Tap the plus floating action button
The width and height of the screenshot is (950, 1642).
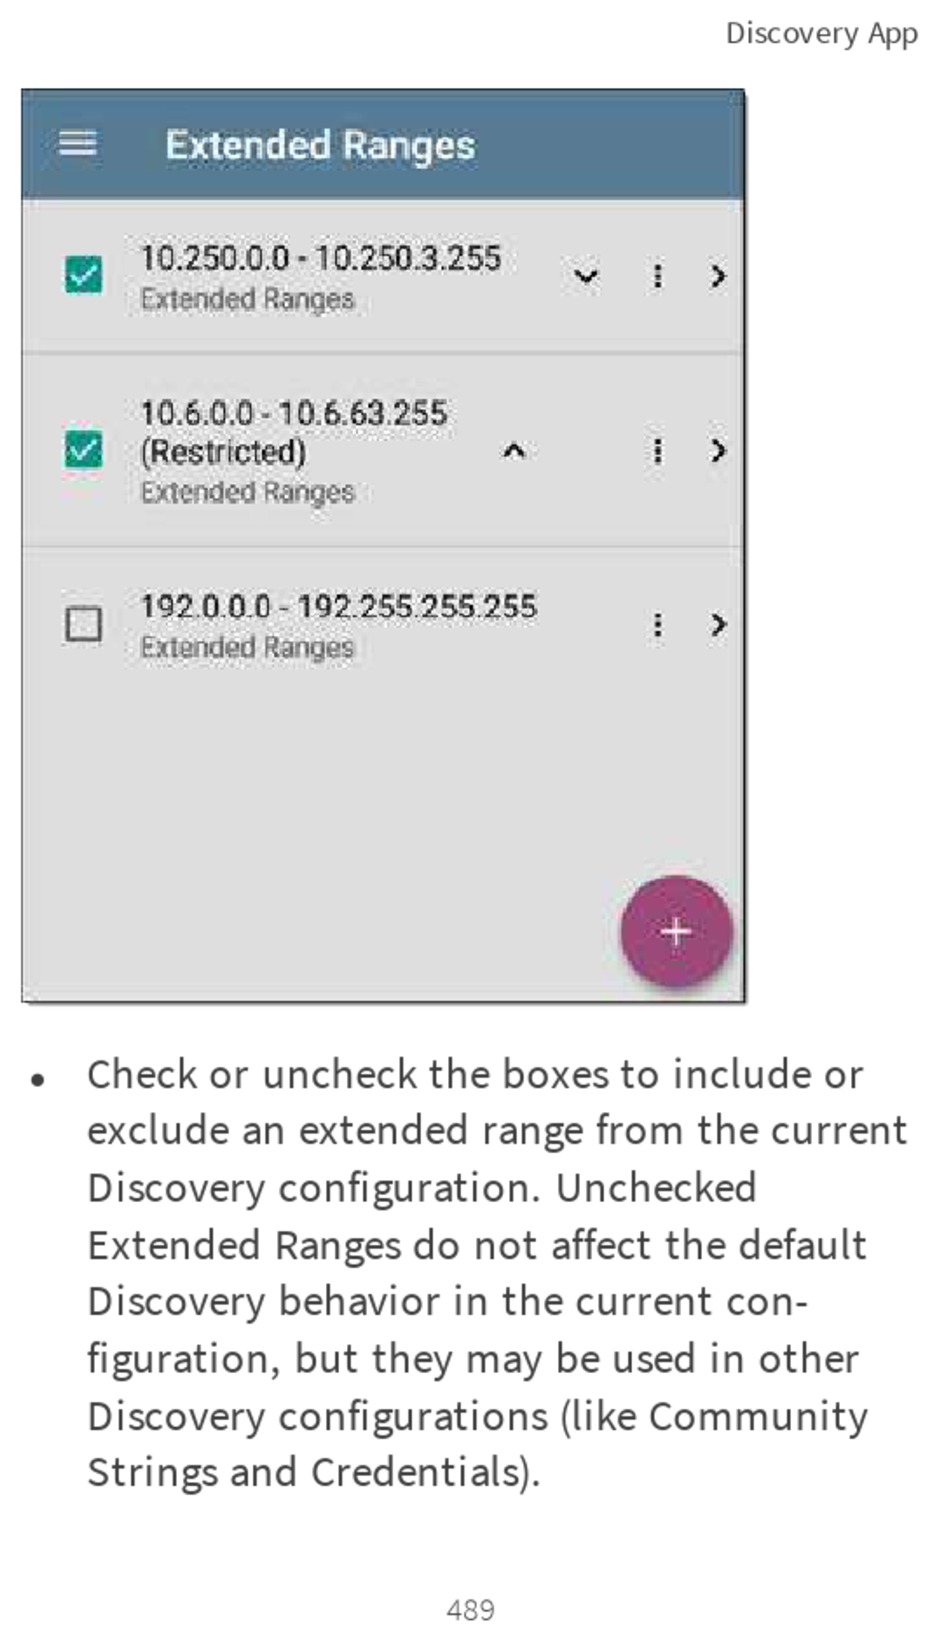[x=676, y=931]
